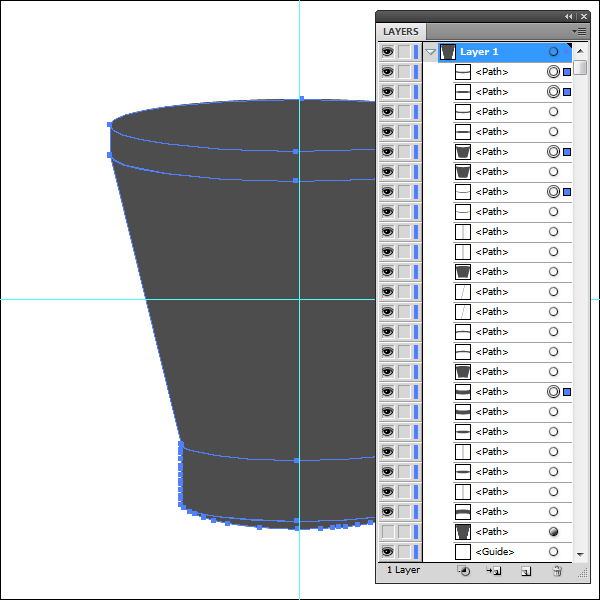Click the filled target circle of hidden Path
The width and height of the screenshot is (600, 600).
[x=553, y=532]
